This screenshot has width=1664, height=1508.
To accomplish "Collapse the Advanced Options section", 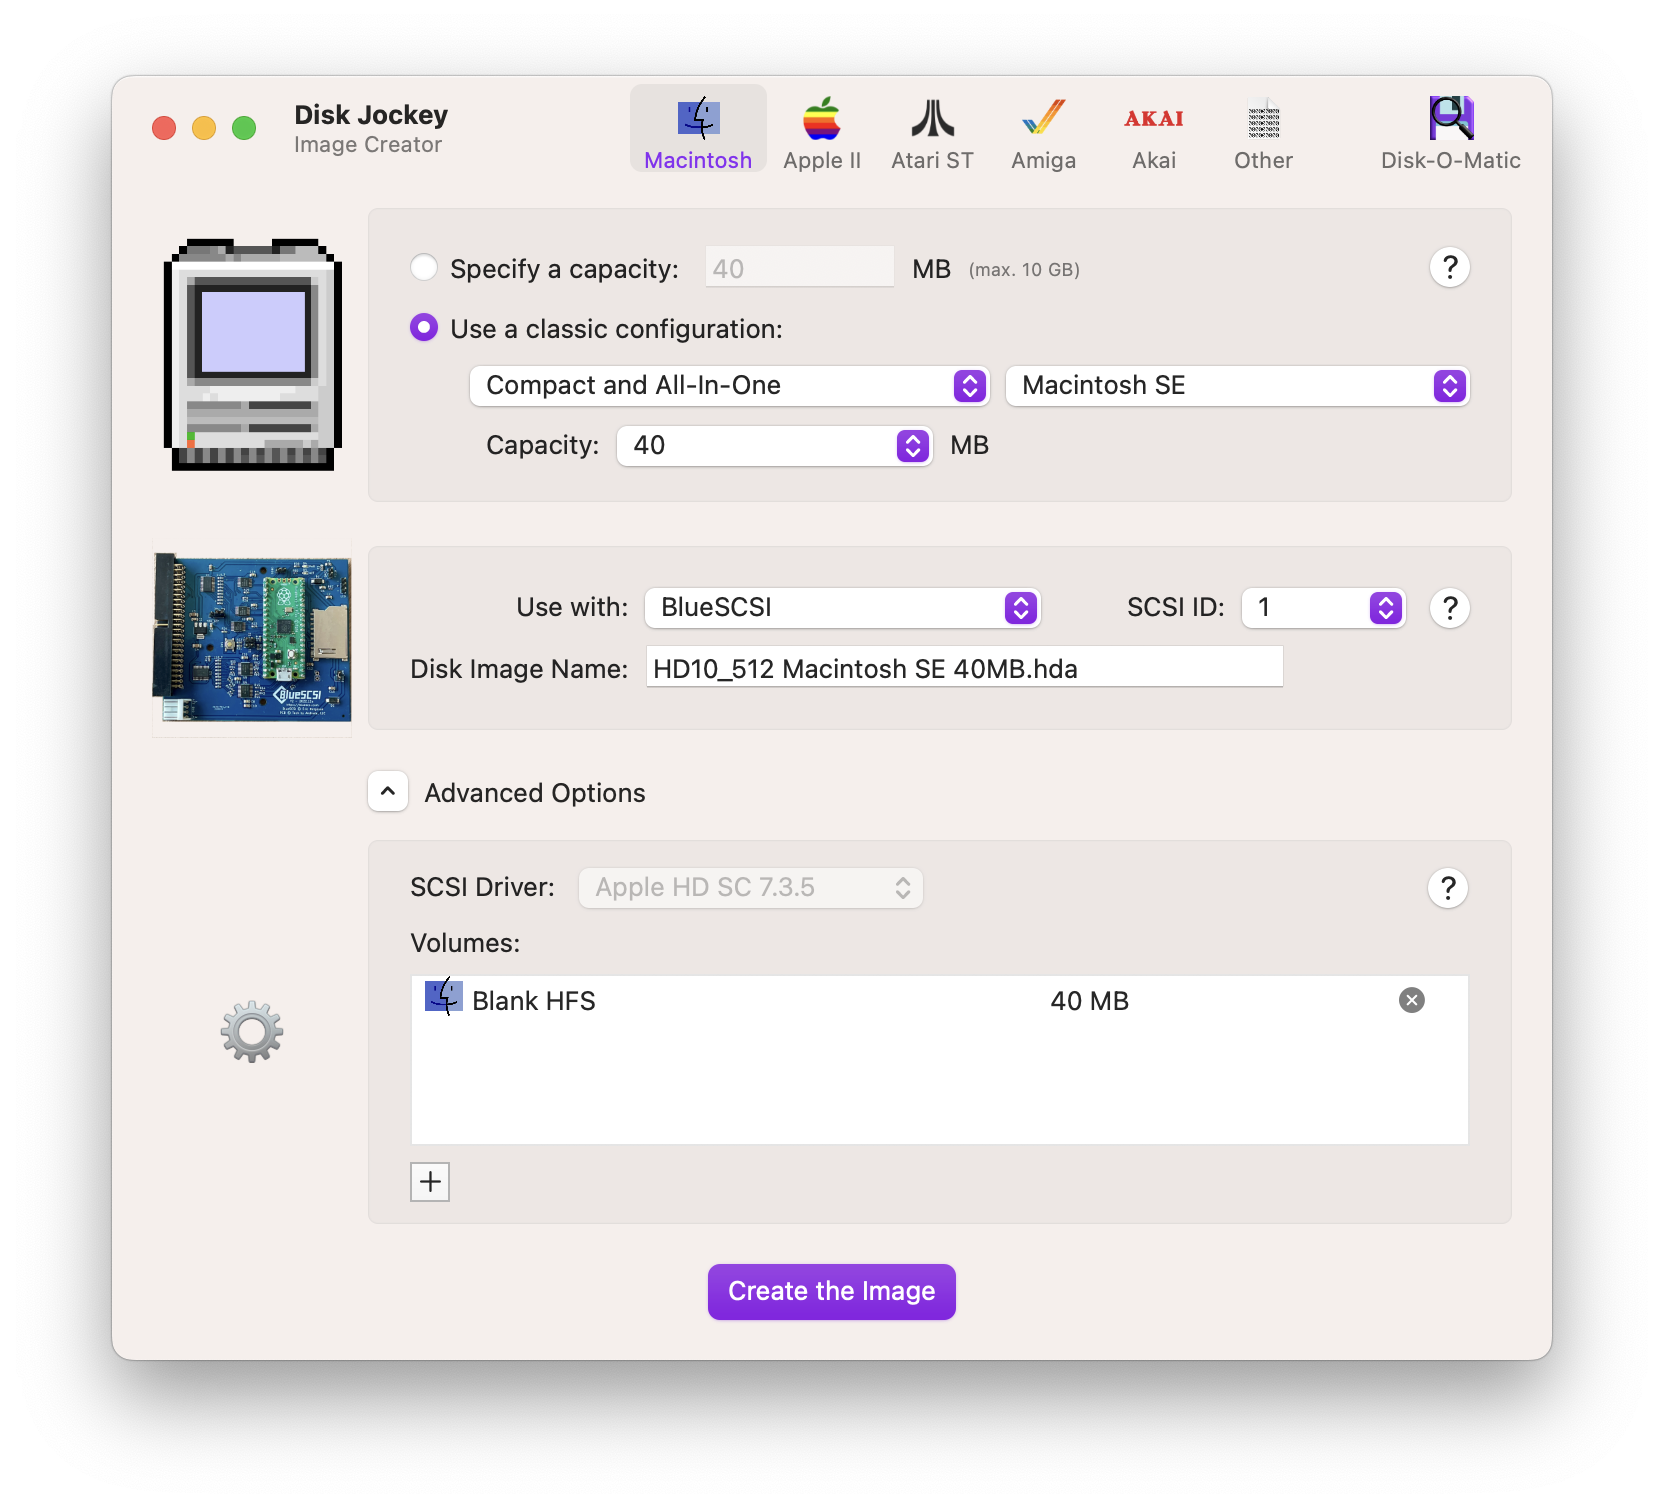I will point(388,791).
